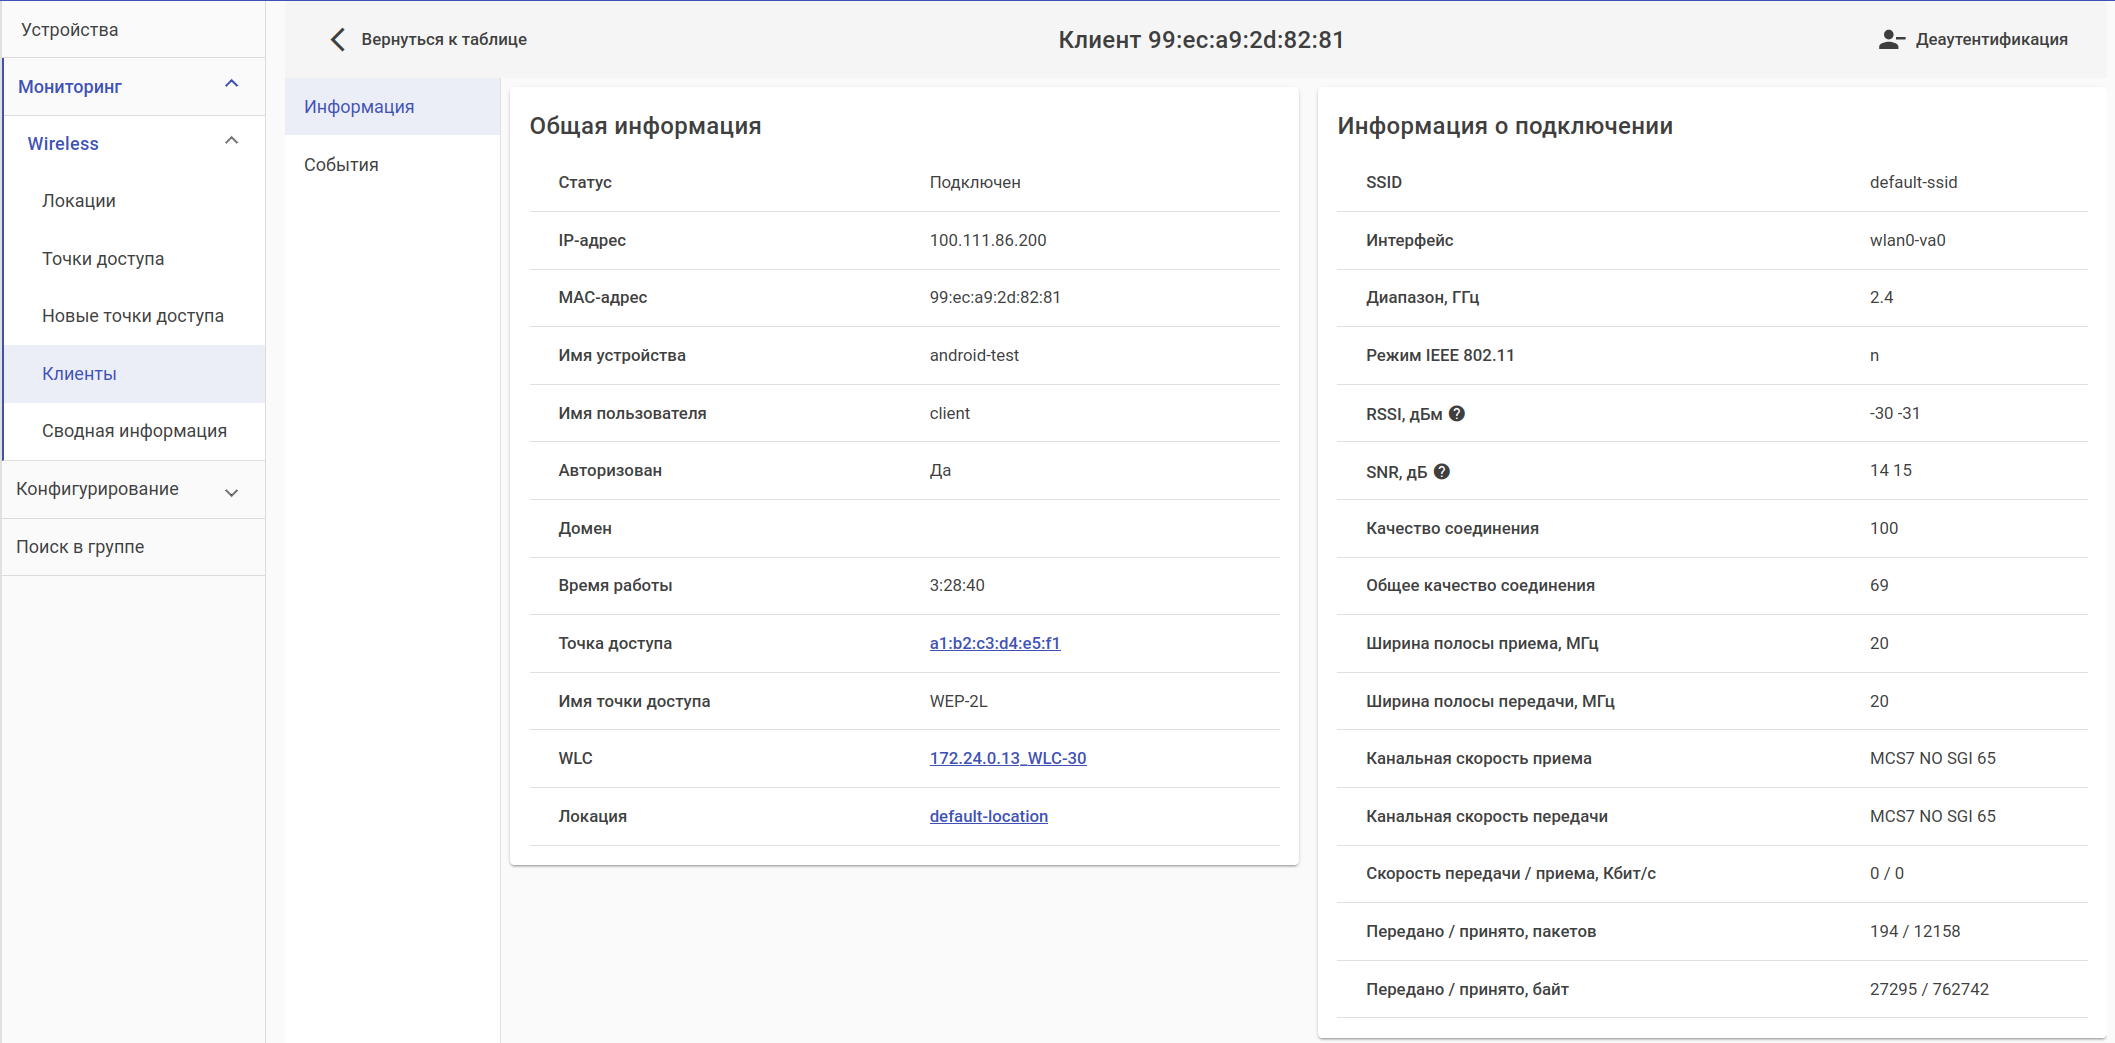
Task: Open the 172.24.0.13_WLC-30 link
Action: point(1007,758)
